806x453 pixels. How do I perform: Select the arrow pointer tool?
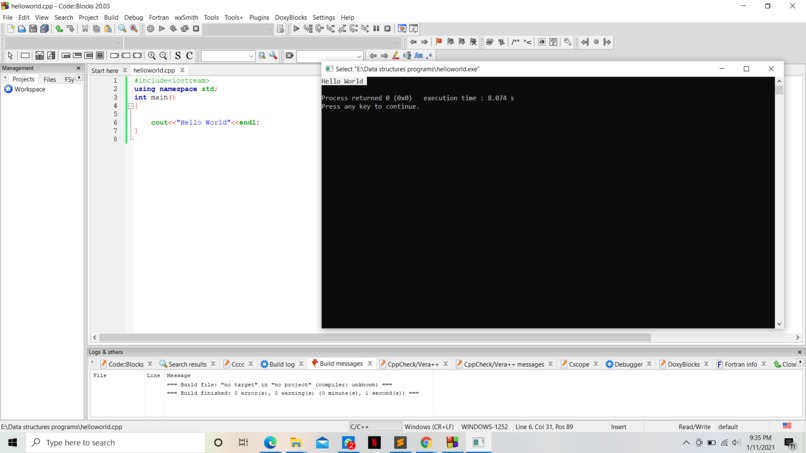pyautogui.click(x=10, y=56)
